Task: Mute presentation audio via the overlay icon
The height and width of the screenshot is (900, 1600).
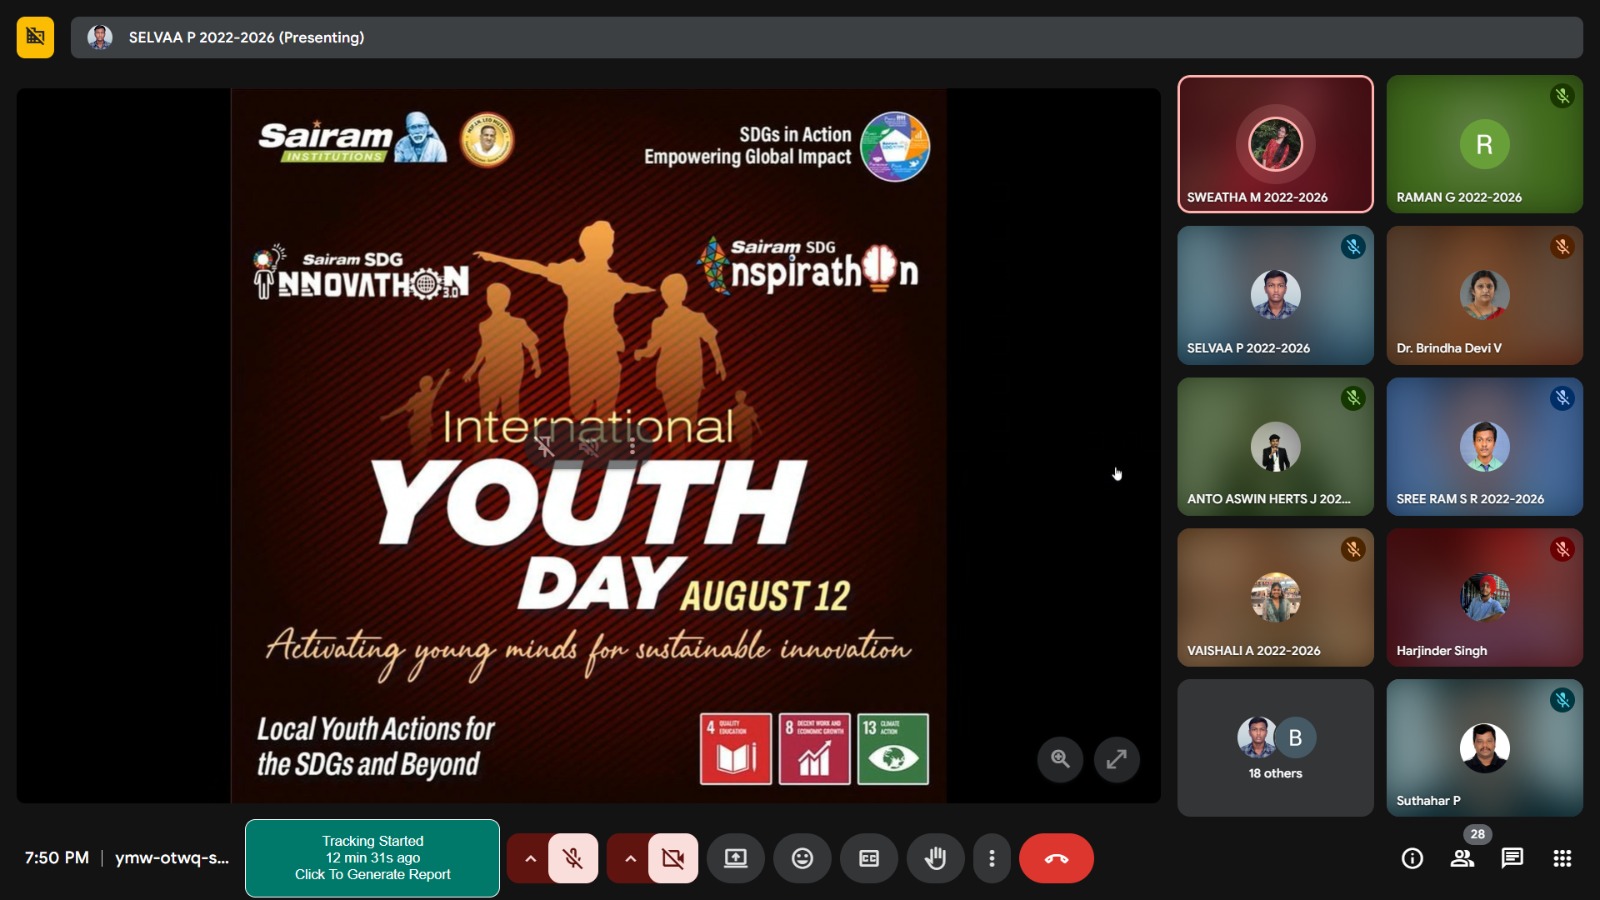Action: (589, 446)
